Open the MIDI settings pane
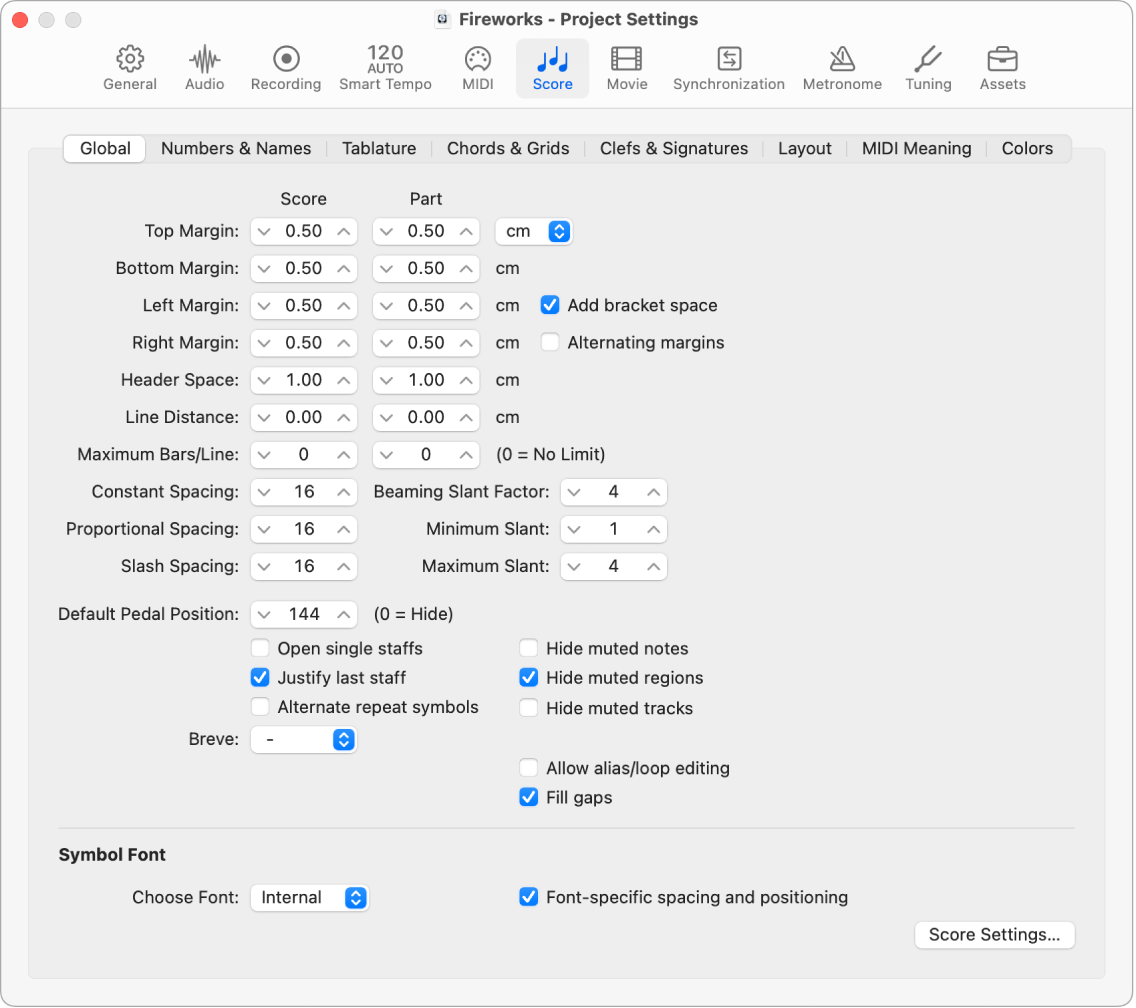The image size is (1136, 1008). pos(477,65)
